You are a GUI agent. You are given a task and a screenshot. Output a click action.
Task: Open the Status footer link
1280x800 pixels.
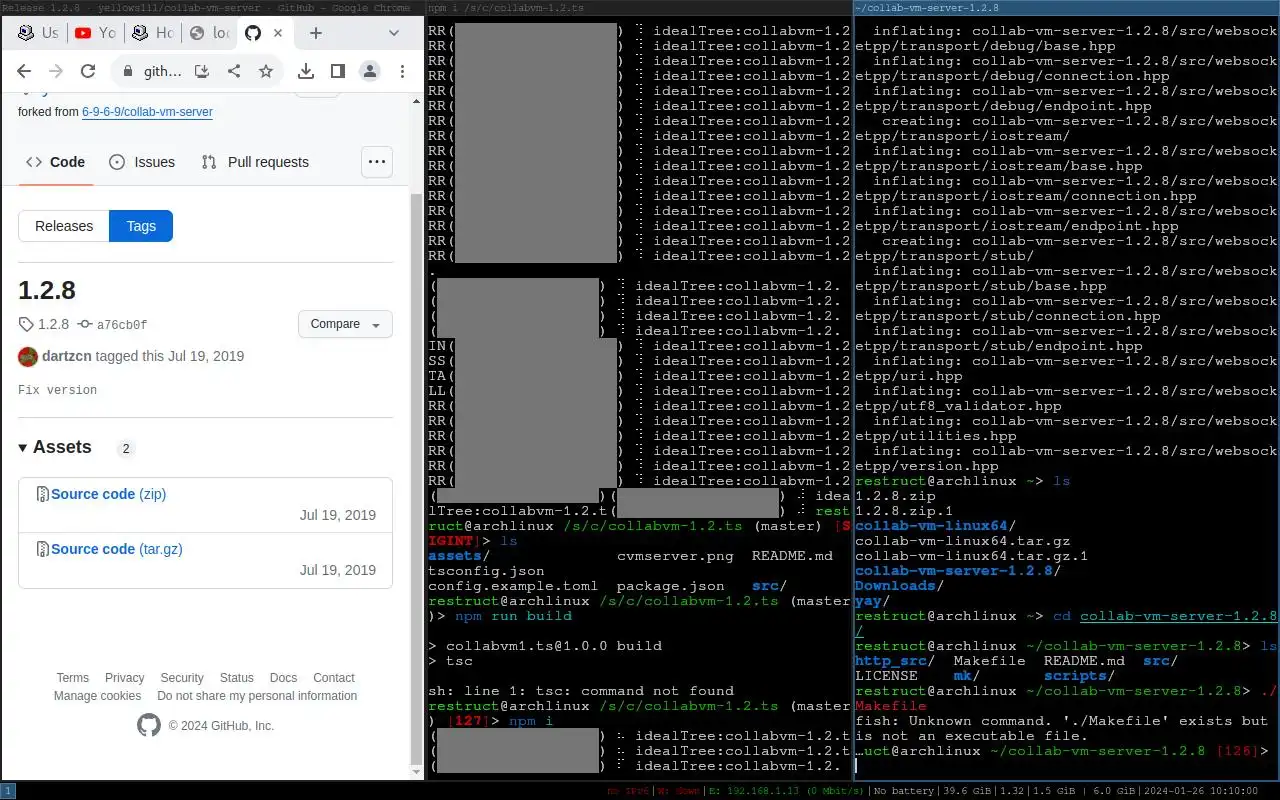pos(237,678)
